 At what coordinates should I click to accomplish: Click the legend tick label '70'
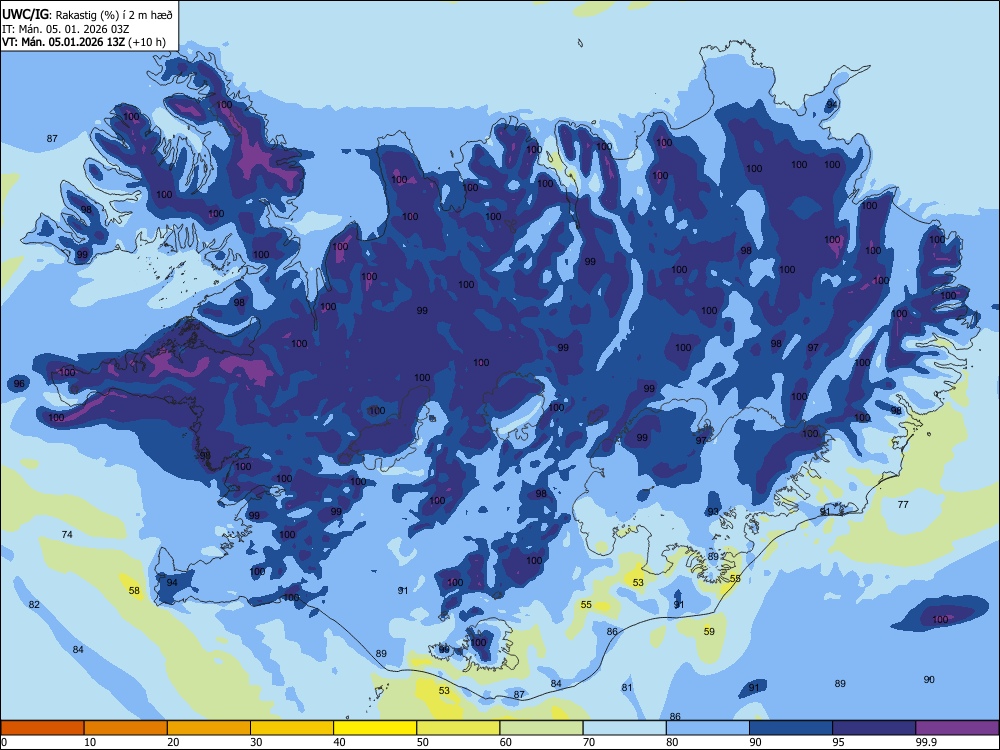click(x=589, y=742)
